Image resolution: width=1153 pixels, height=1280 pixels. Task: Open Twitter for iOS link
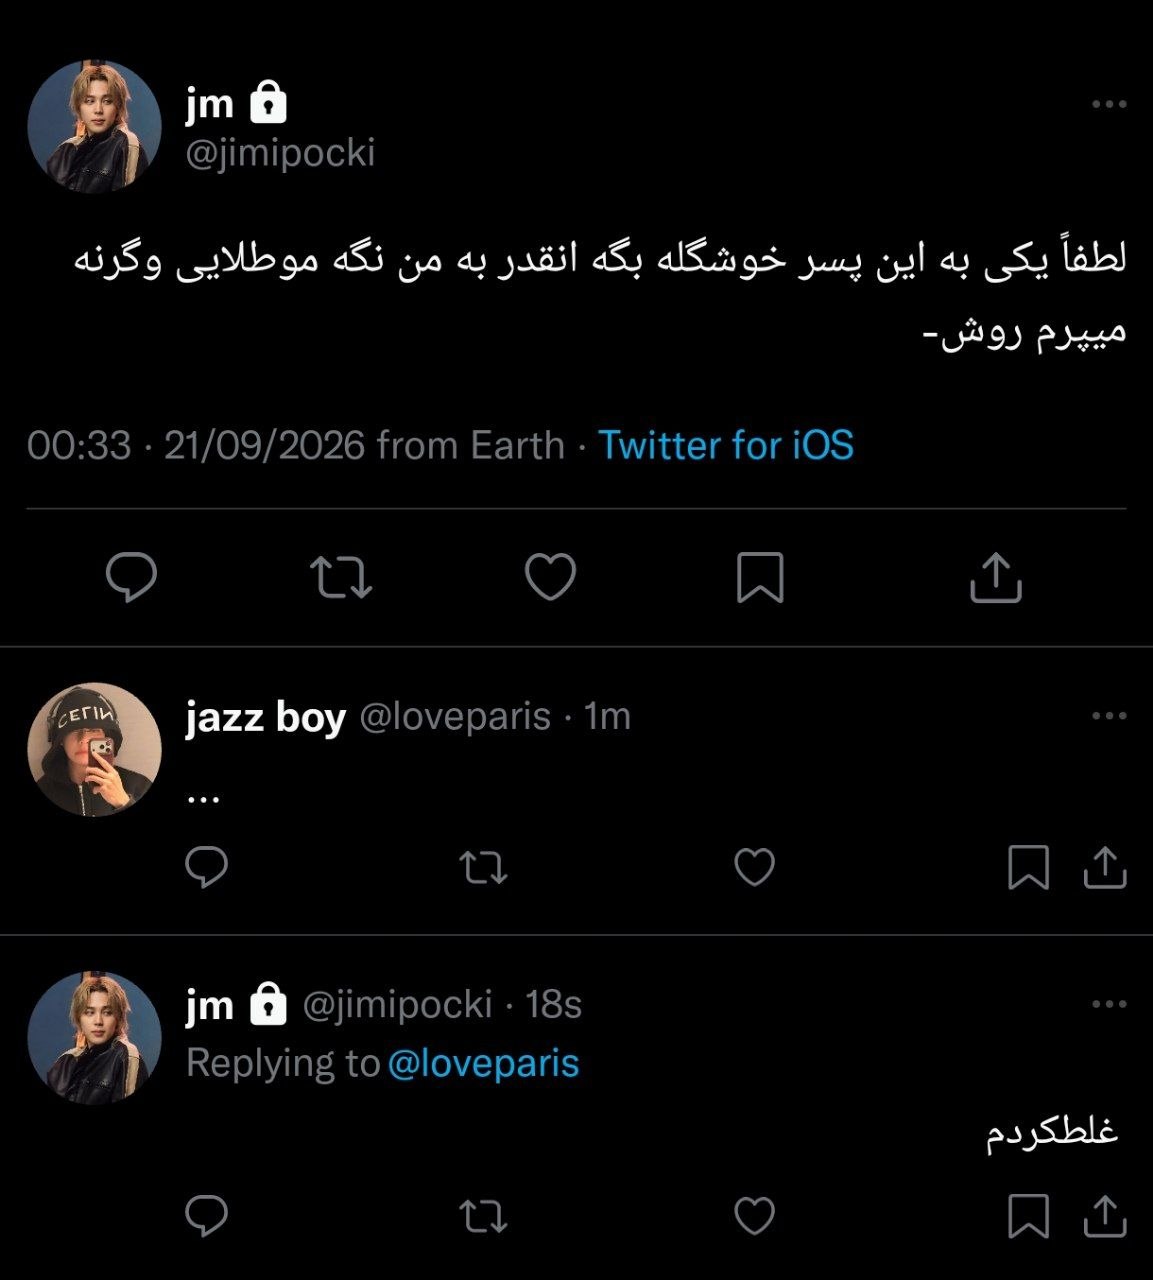[x=726, y=445]
